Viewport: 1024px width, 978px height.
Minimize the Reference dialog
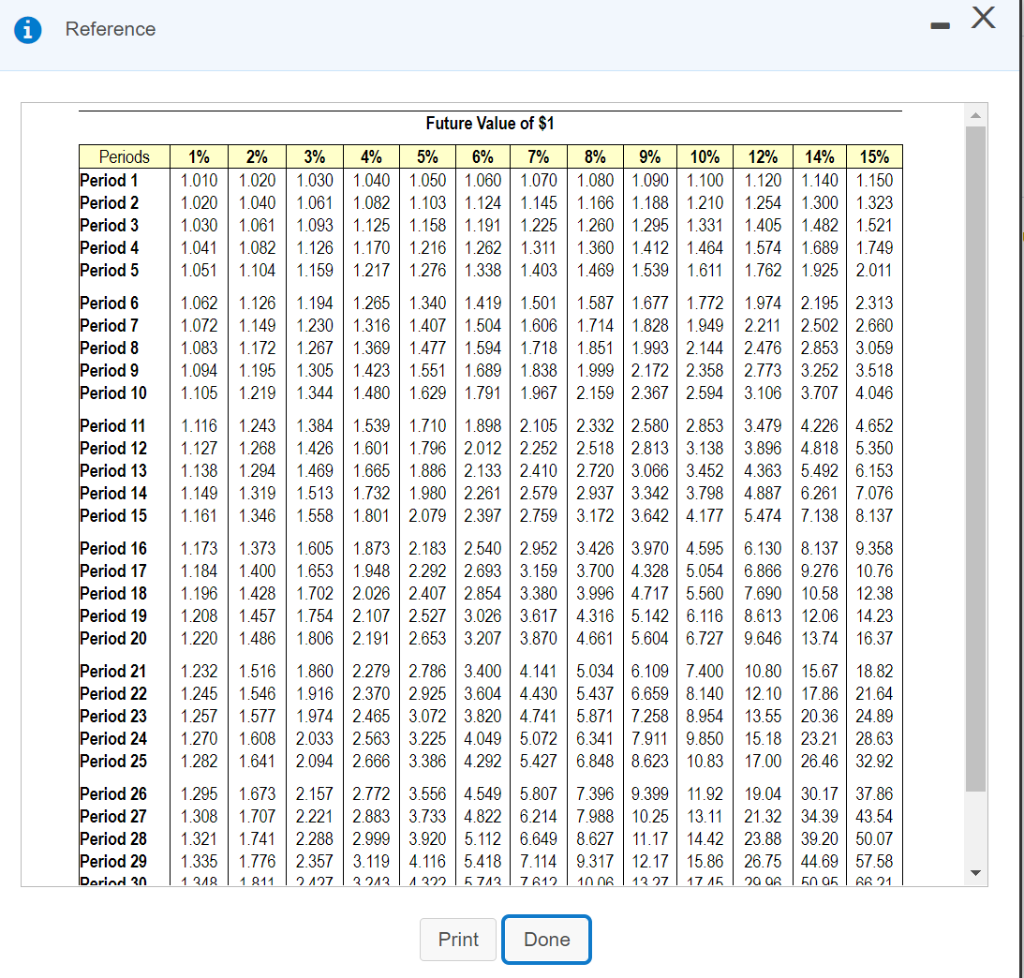[940, 25]
